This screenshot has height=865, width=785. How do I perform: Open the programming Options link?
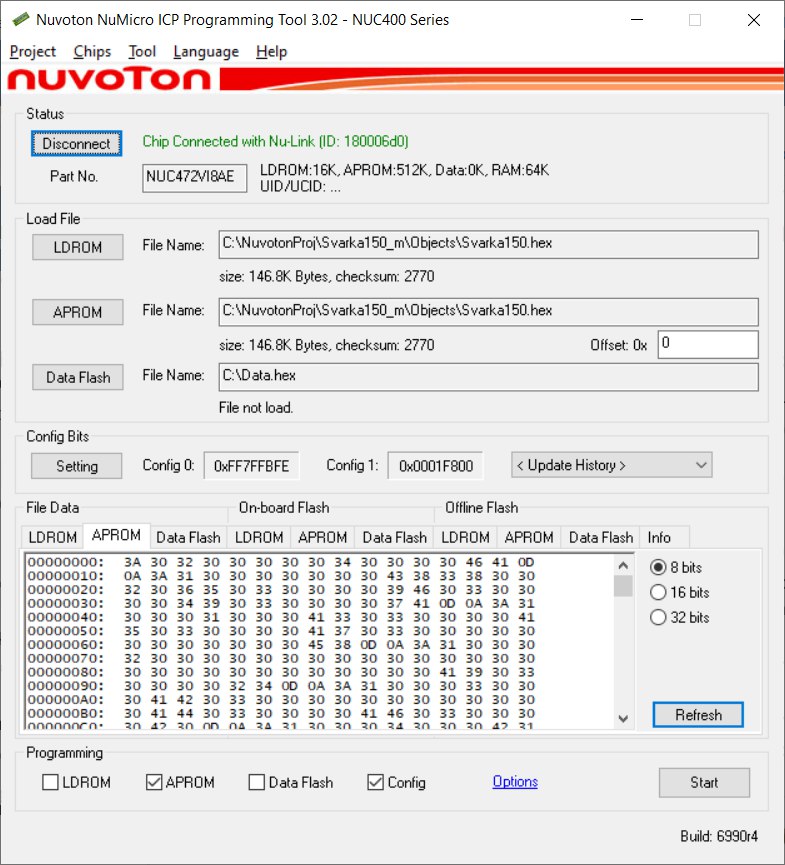515,782
